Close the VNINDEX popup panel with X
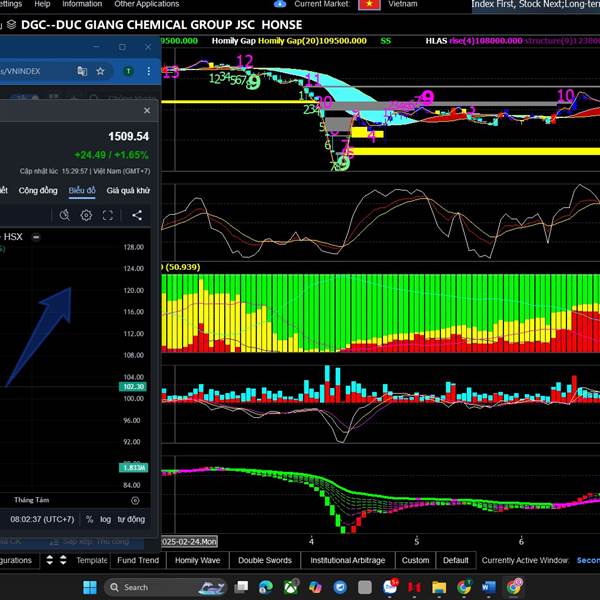The width and height of the screenshot is (600, 600). pos(147,111)
